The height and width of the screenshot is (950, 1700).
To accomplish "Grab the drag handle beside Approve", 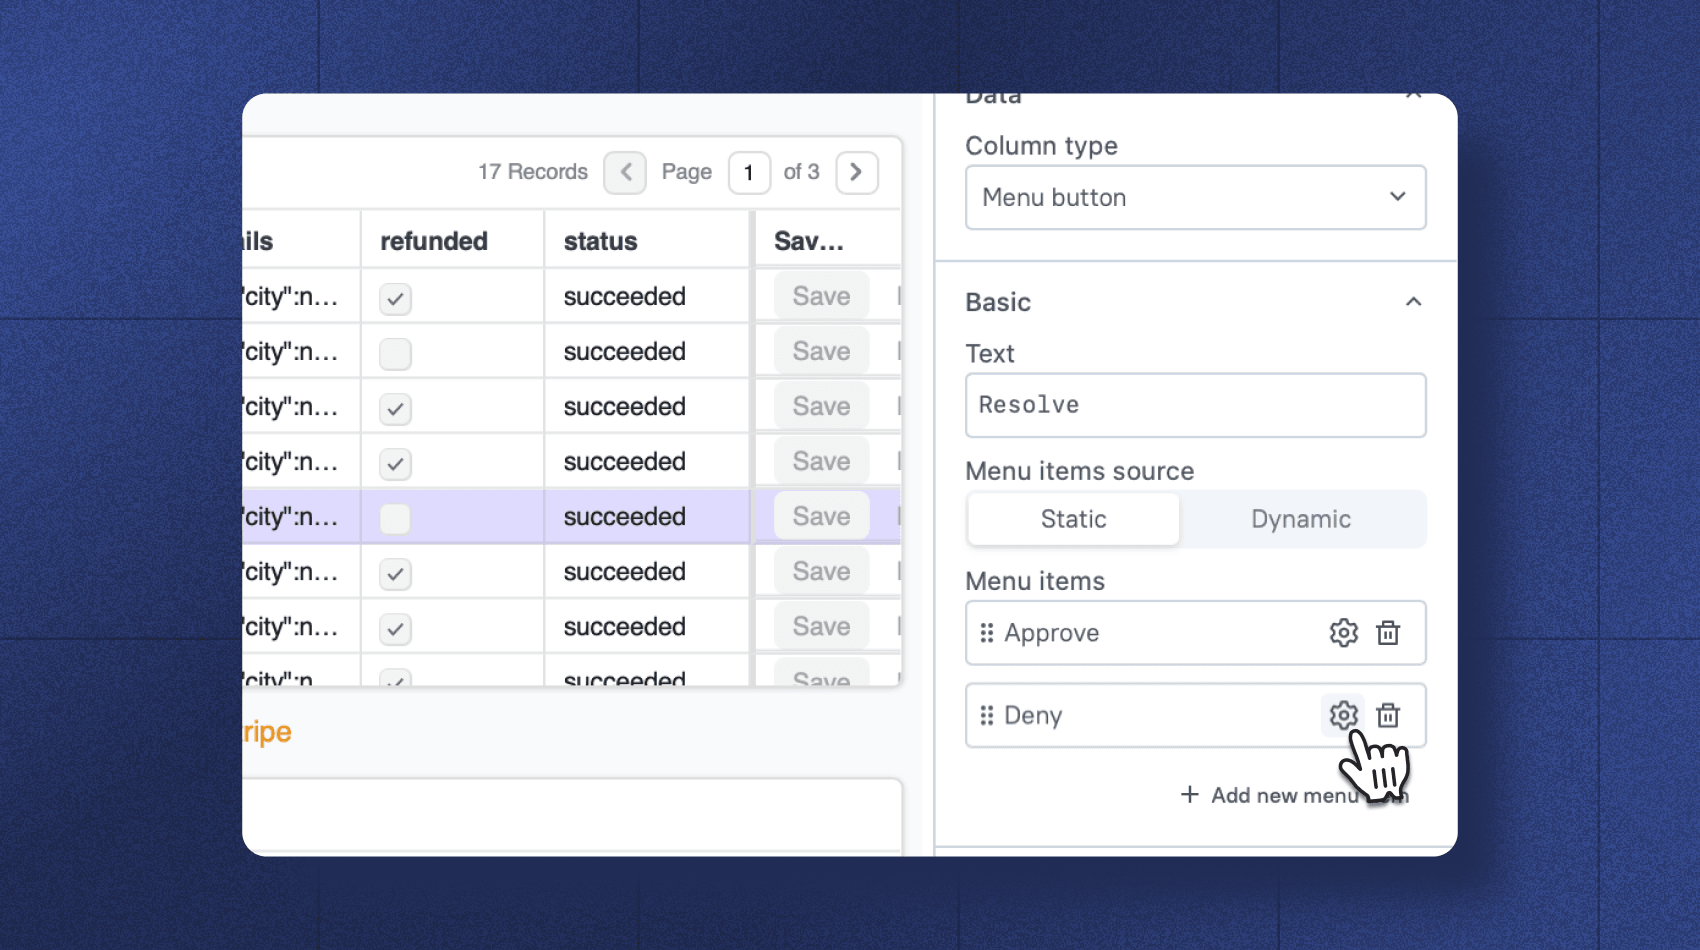I will coord(987,632).
